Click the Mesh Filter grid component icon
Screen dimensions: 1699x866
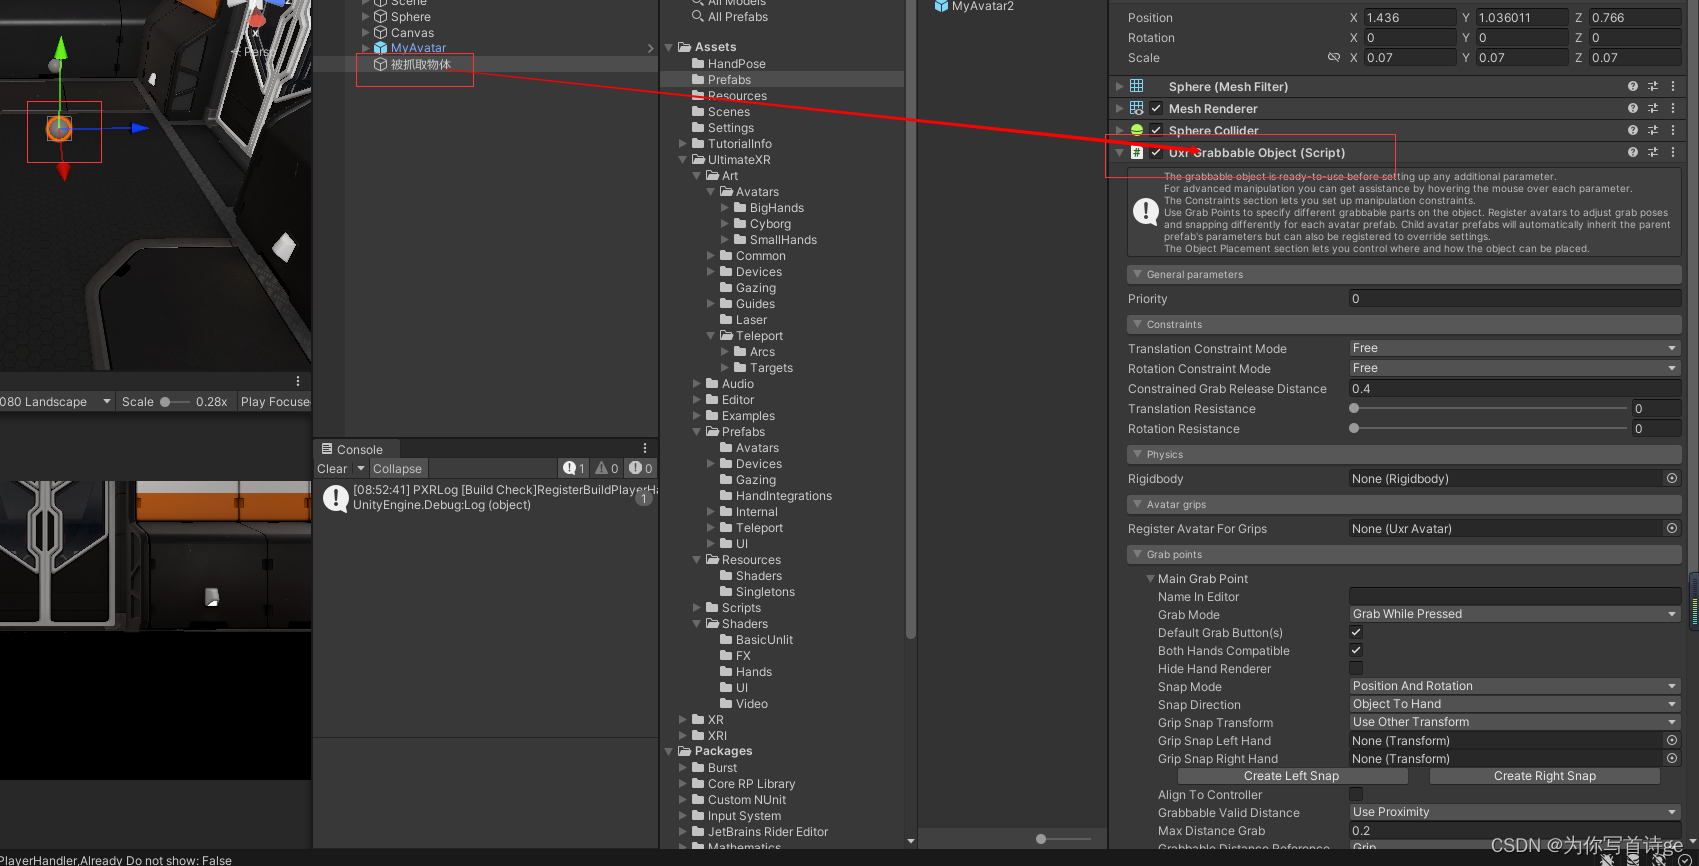tap(1136, 87)
